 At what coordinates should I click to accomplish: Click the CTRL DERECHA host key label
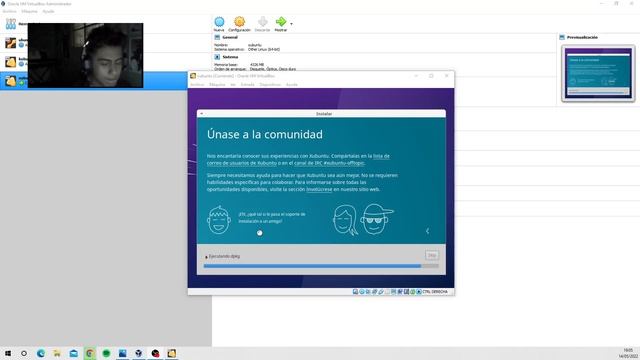point(435,292)
